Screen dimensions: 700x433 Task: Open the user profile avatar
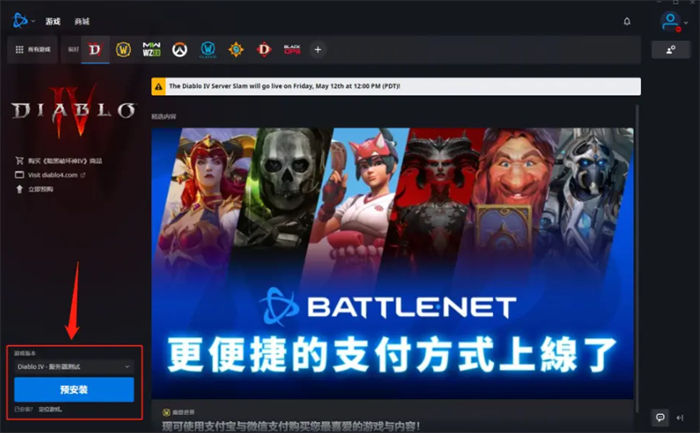tap(670, 21)
